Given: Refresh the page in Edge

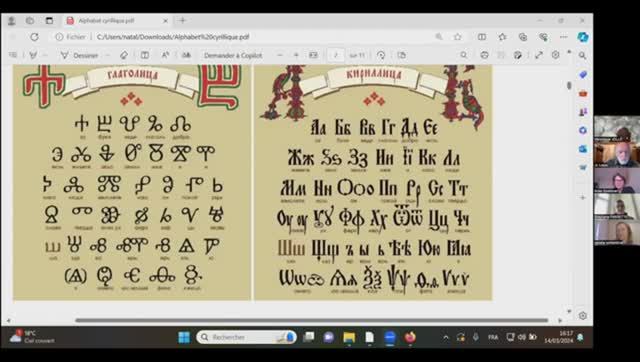Looking at the screenshot, I should coord(34,37).
